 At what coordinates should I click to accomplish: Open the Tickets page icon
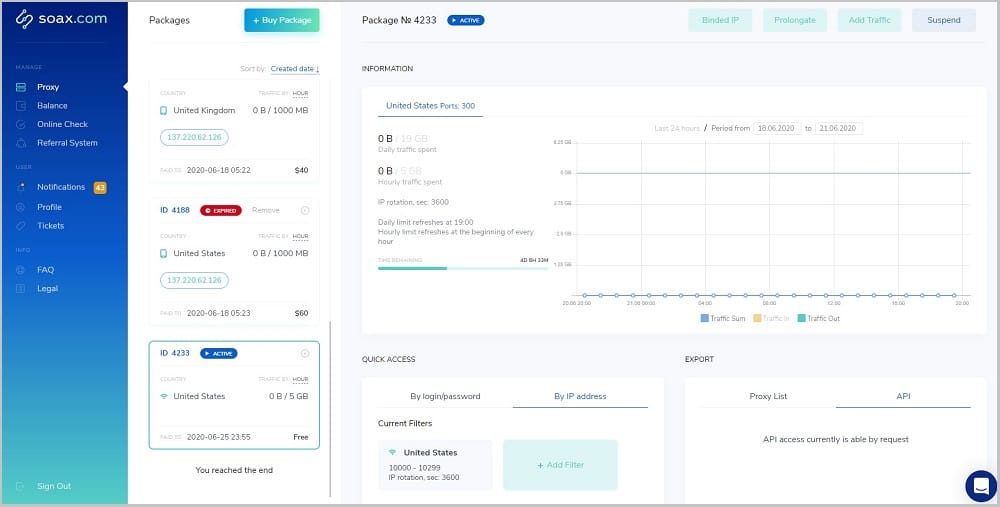click(22, 226)
